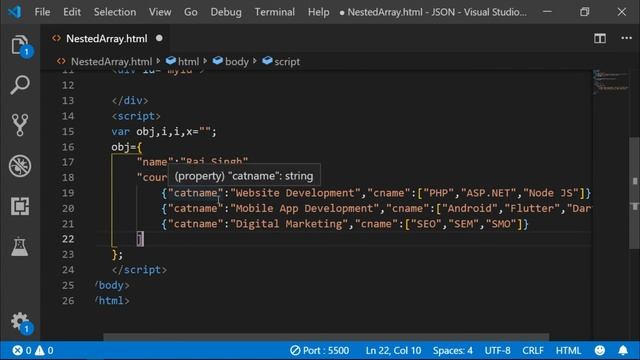Viewport: 640px width, 360px height.
Task: Open the Test flask icon view
Action: click(x=20, y=247)
